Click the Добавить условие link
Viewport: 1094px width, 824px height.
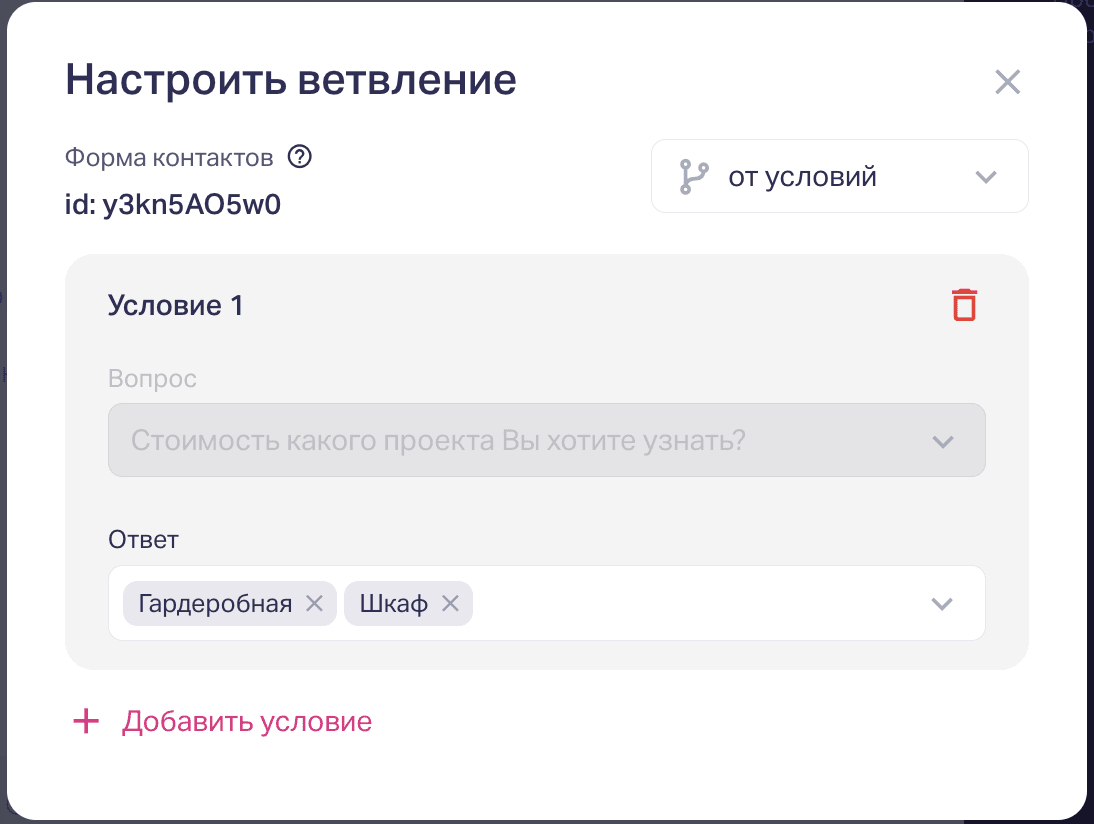click(247, 721)
